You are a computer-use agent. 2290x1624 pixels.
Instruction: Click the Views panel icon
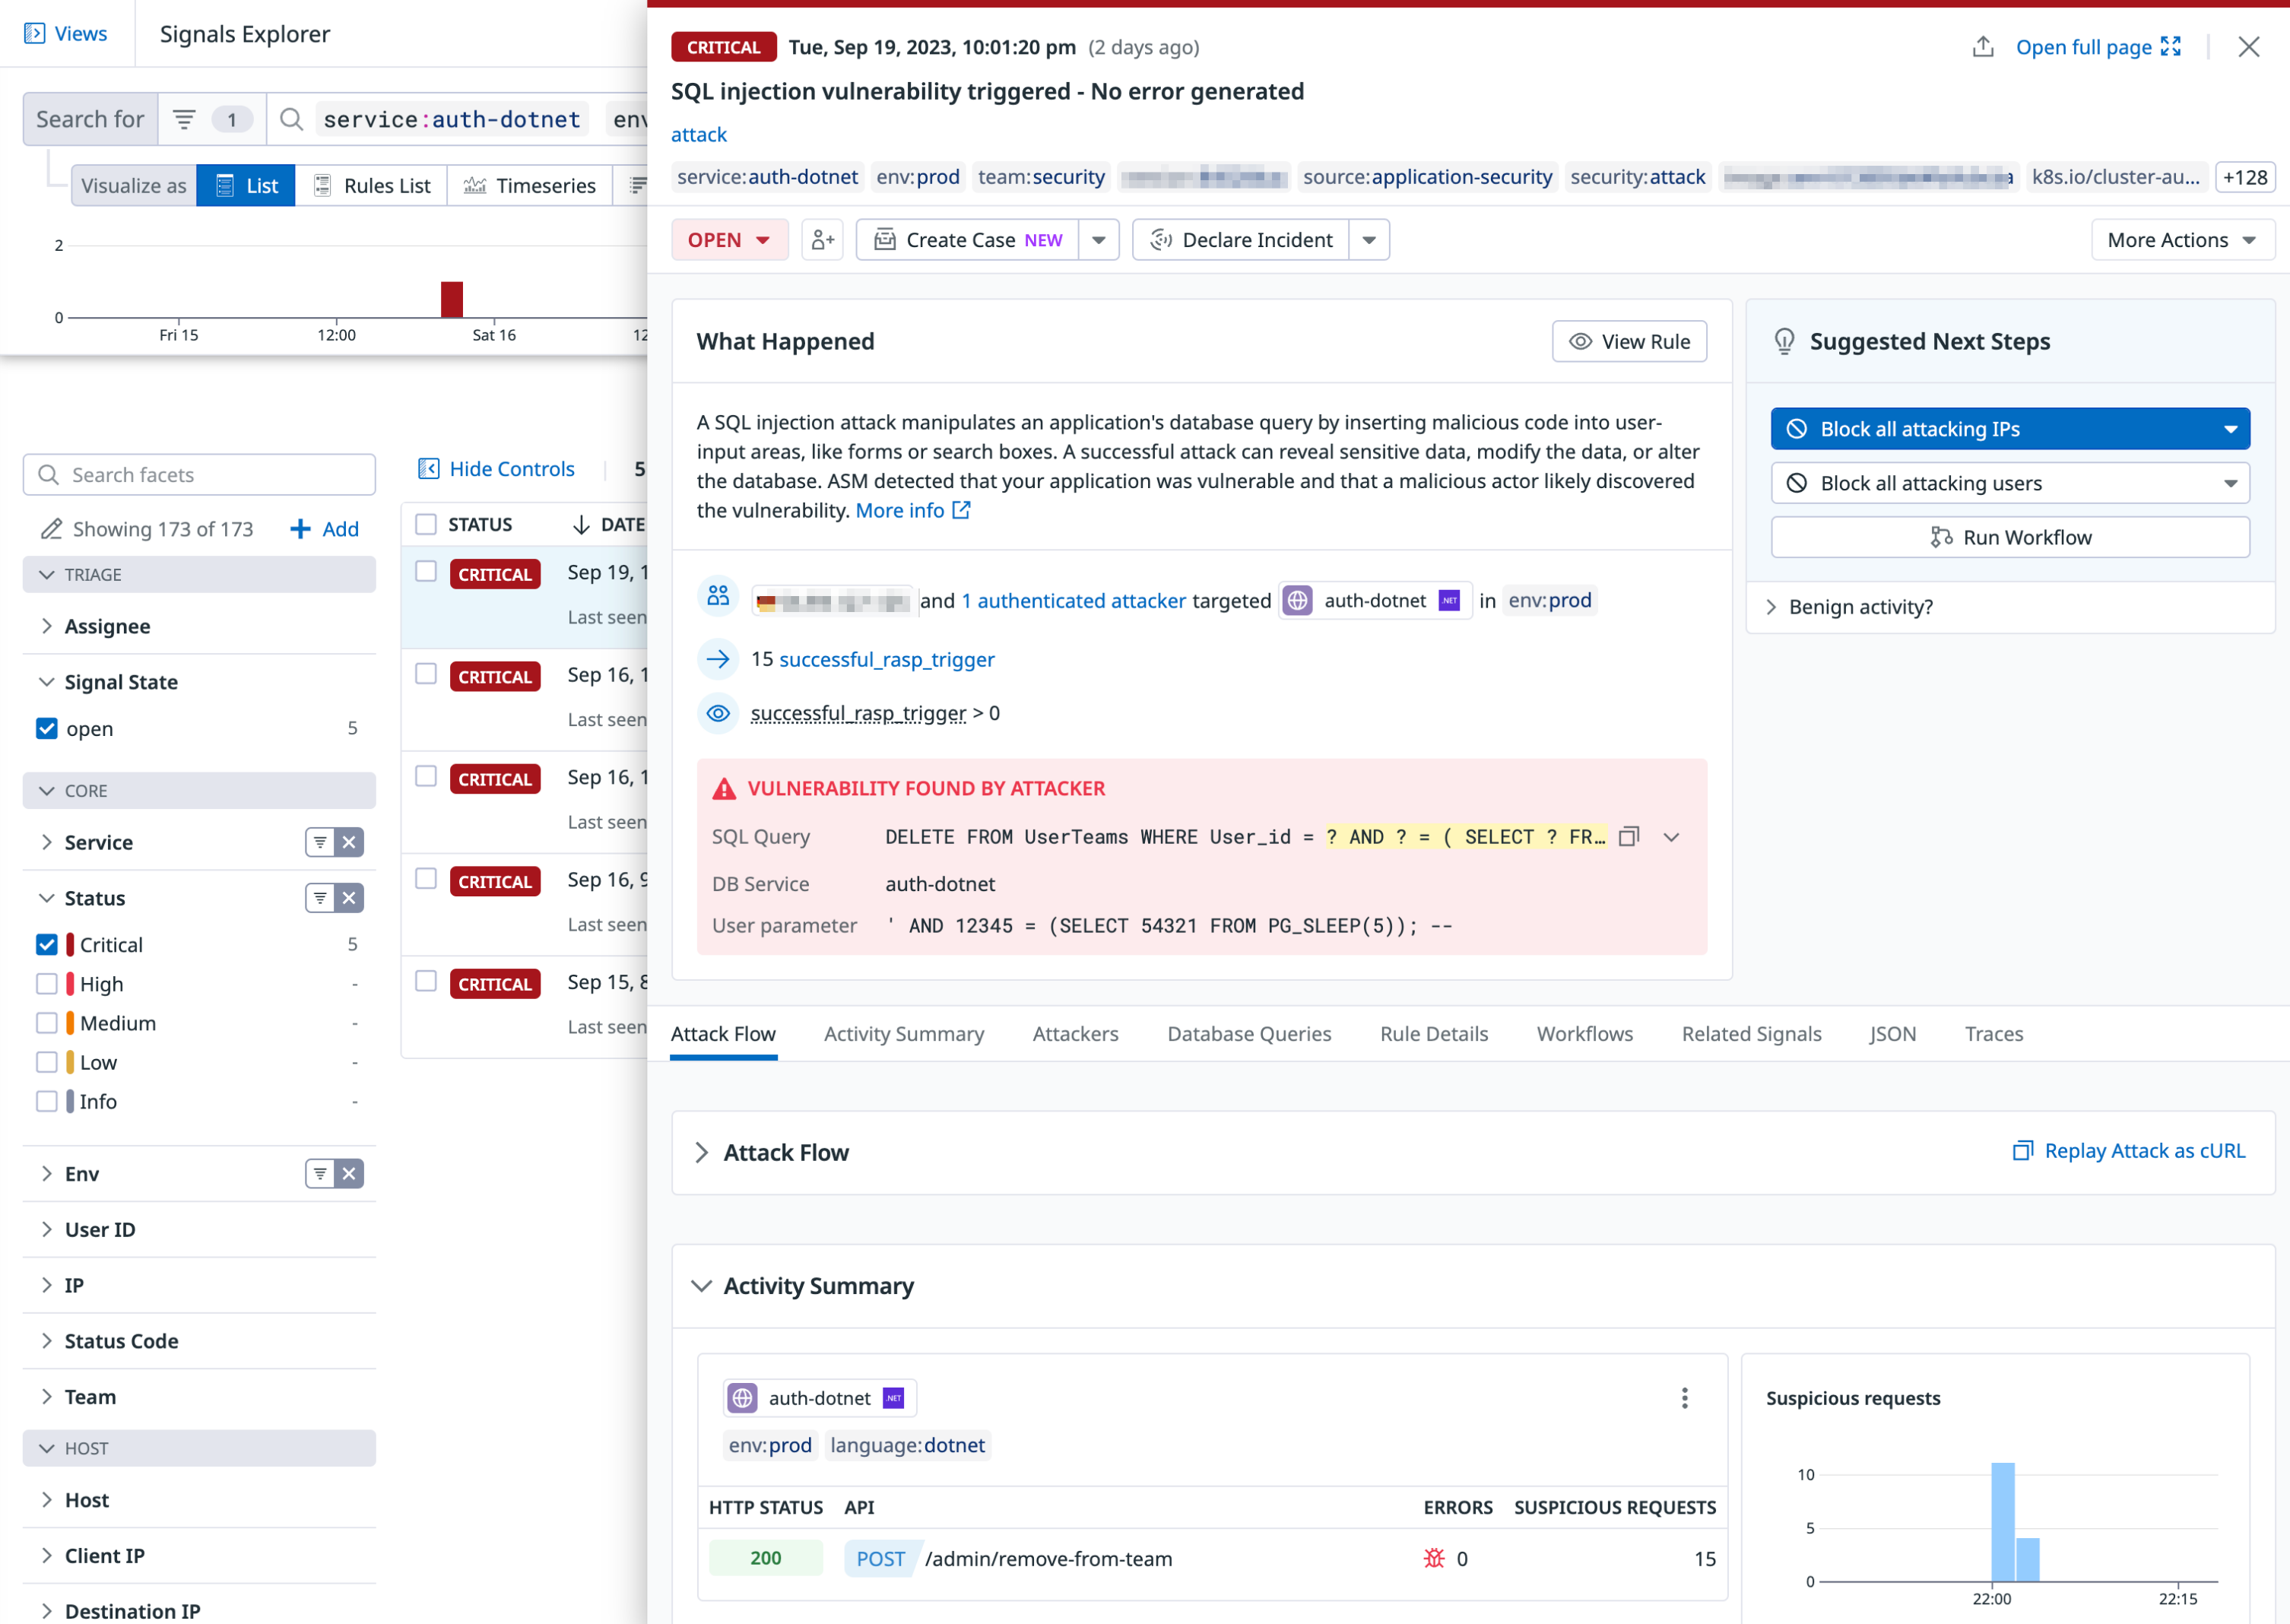click(35, 33)
